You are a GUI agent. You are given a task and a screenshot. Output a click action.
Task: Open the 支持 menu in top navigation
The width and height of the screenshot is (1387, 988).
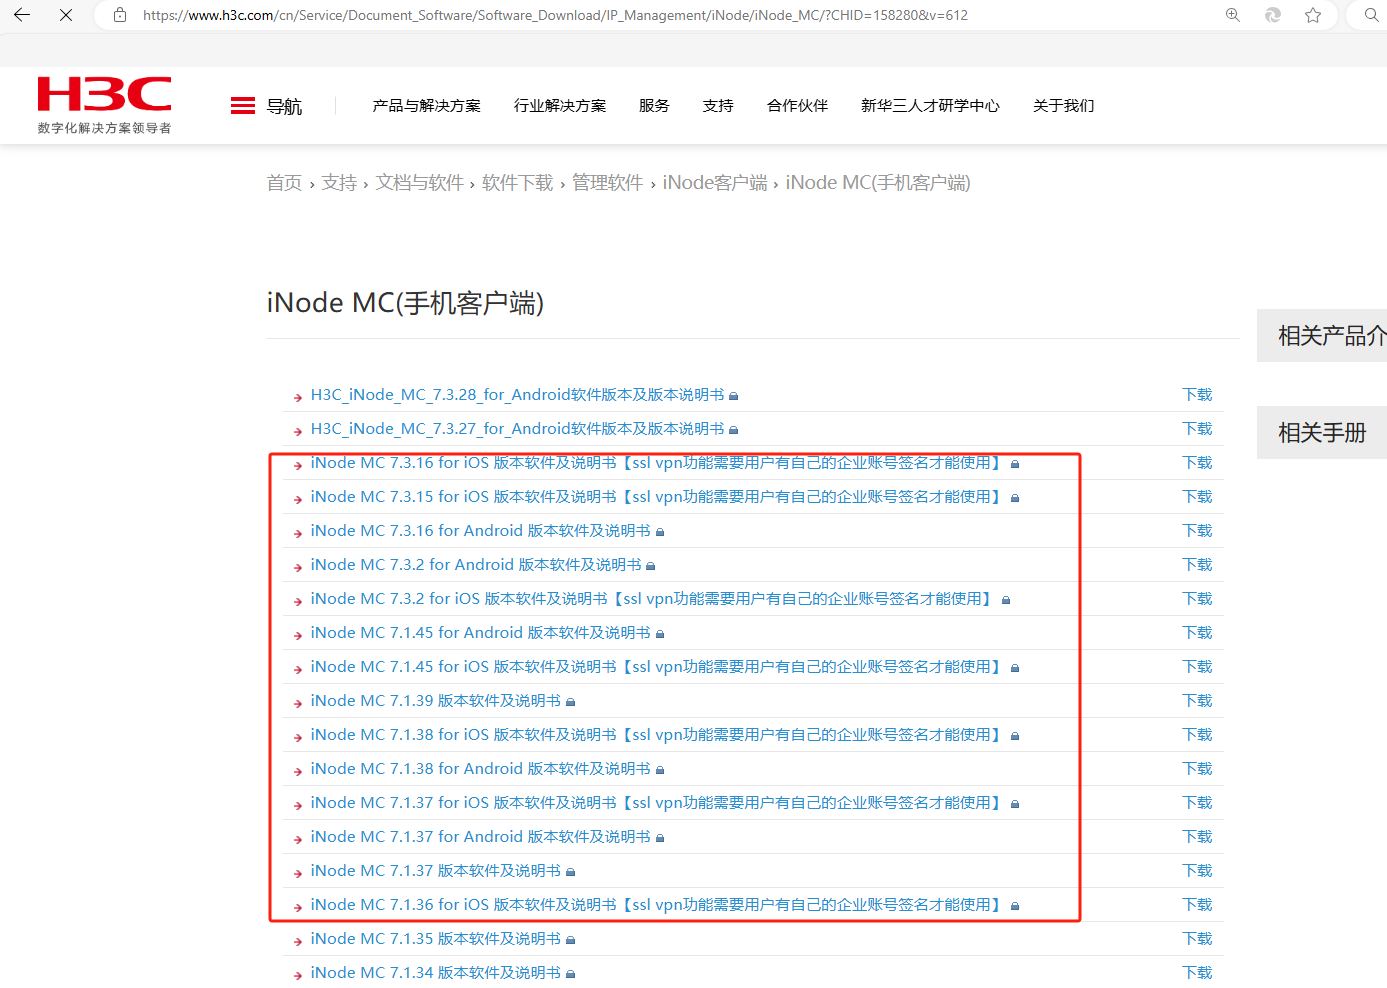pos(718,106)
